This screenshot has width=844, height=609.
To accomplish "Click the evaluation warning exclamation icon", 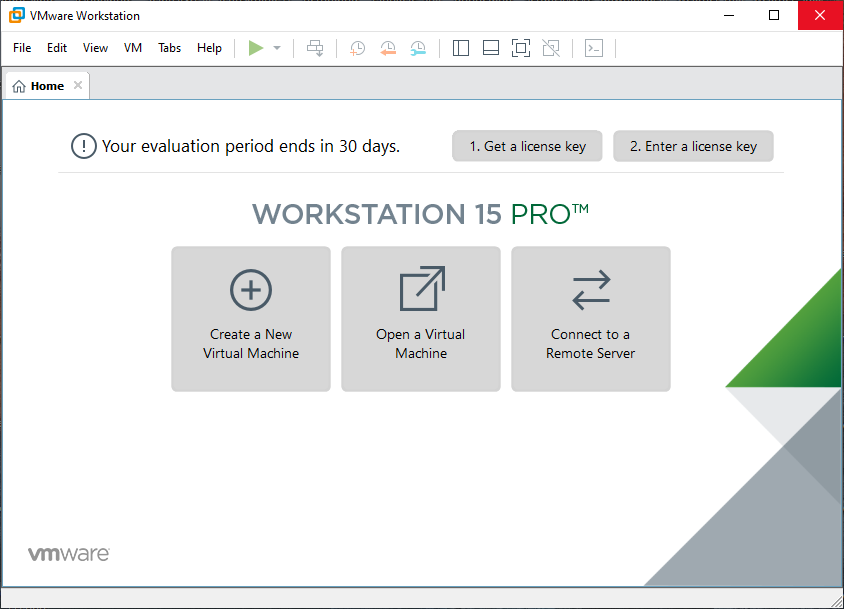I will pos(83,146).
